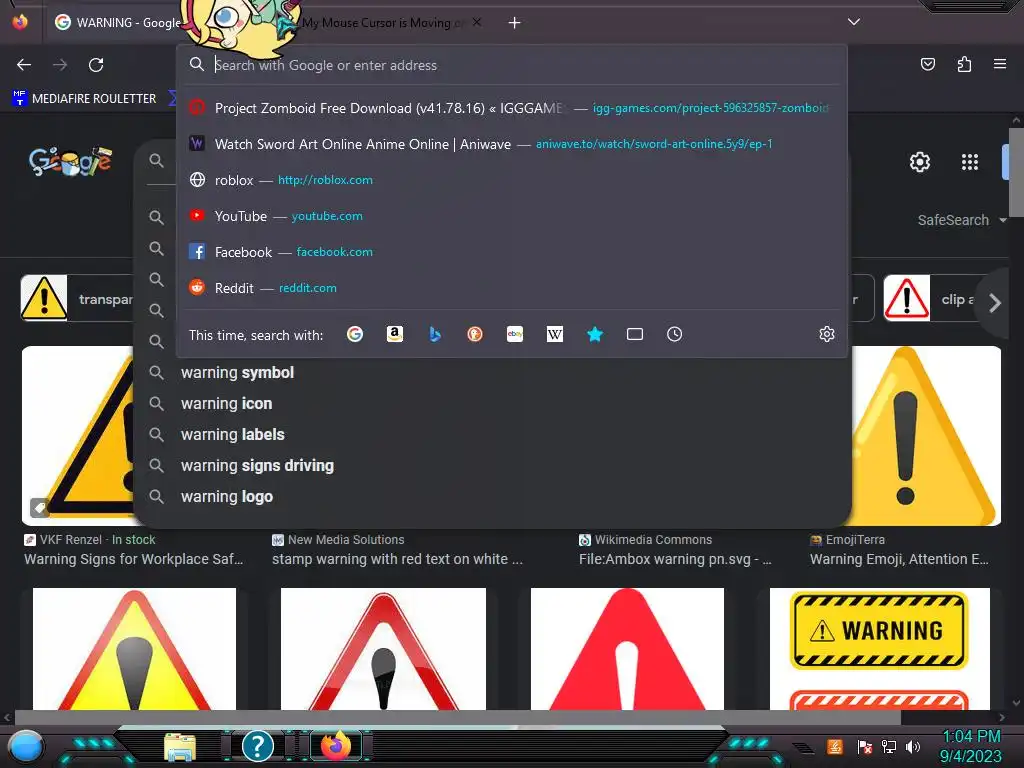The width and height of the screenshot is (1024, 768).
Task: Search history with the clock icon
Action: 675,334
